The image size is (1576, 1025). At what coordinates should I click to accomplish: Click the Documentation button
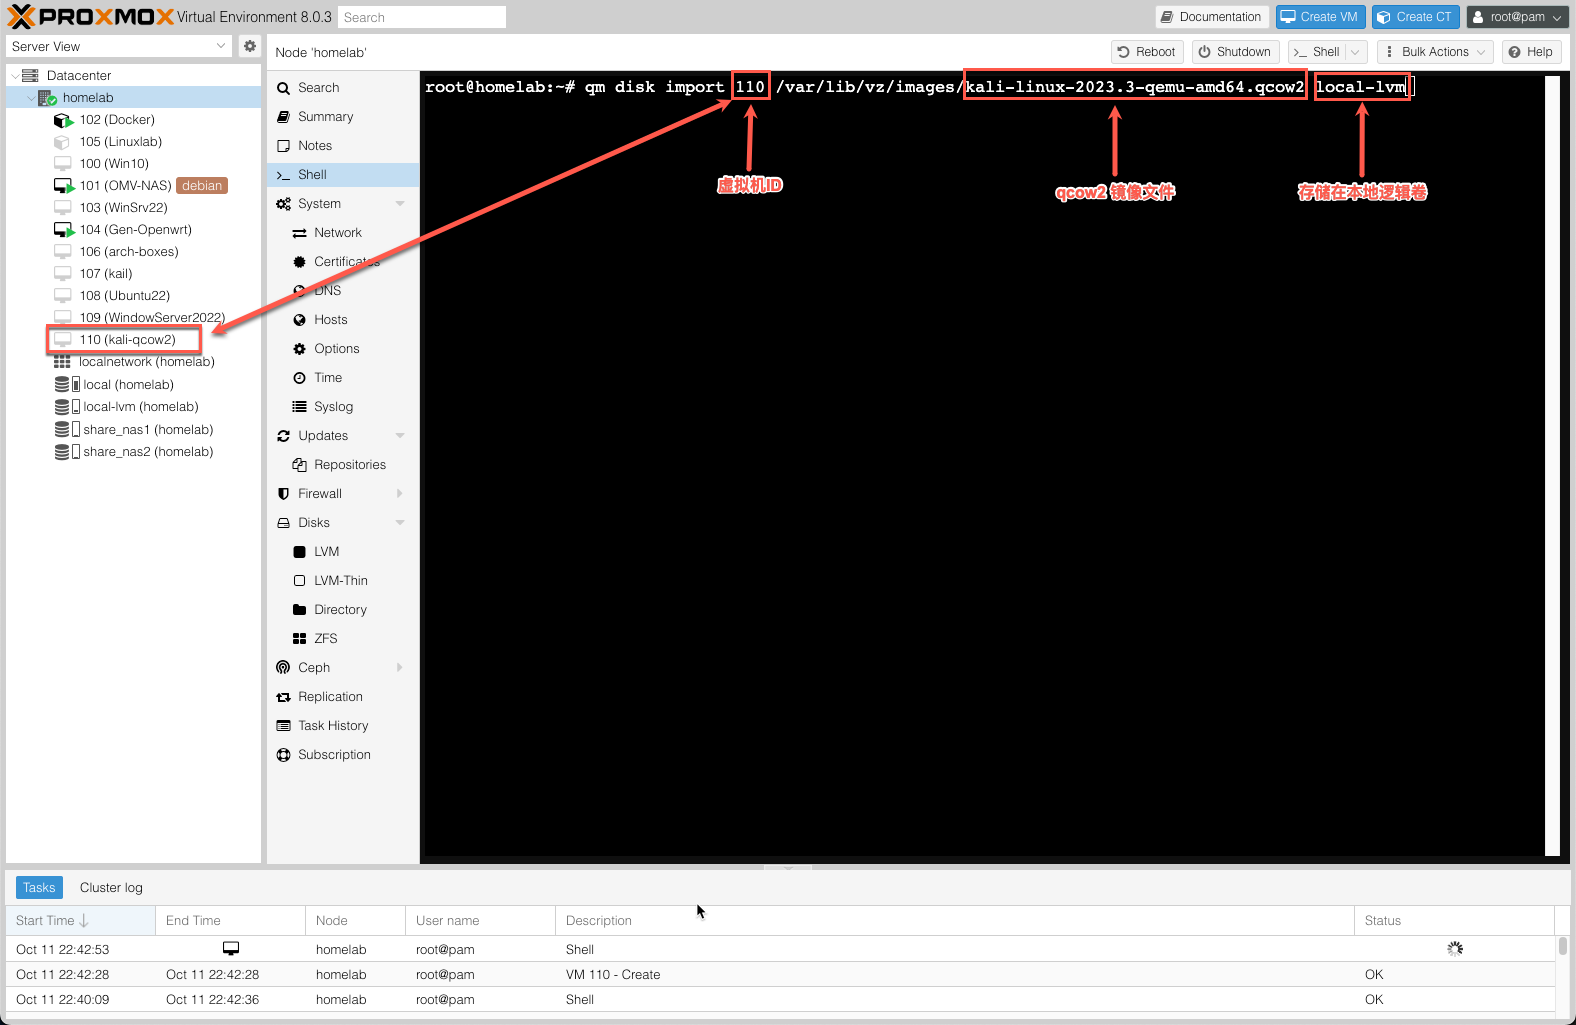pos(1212,17)
